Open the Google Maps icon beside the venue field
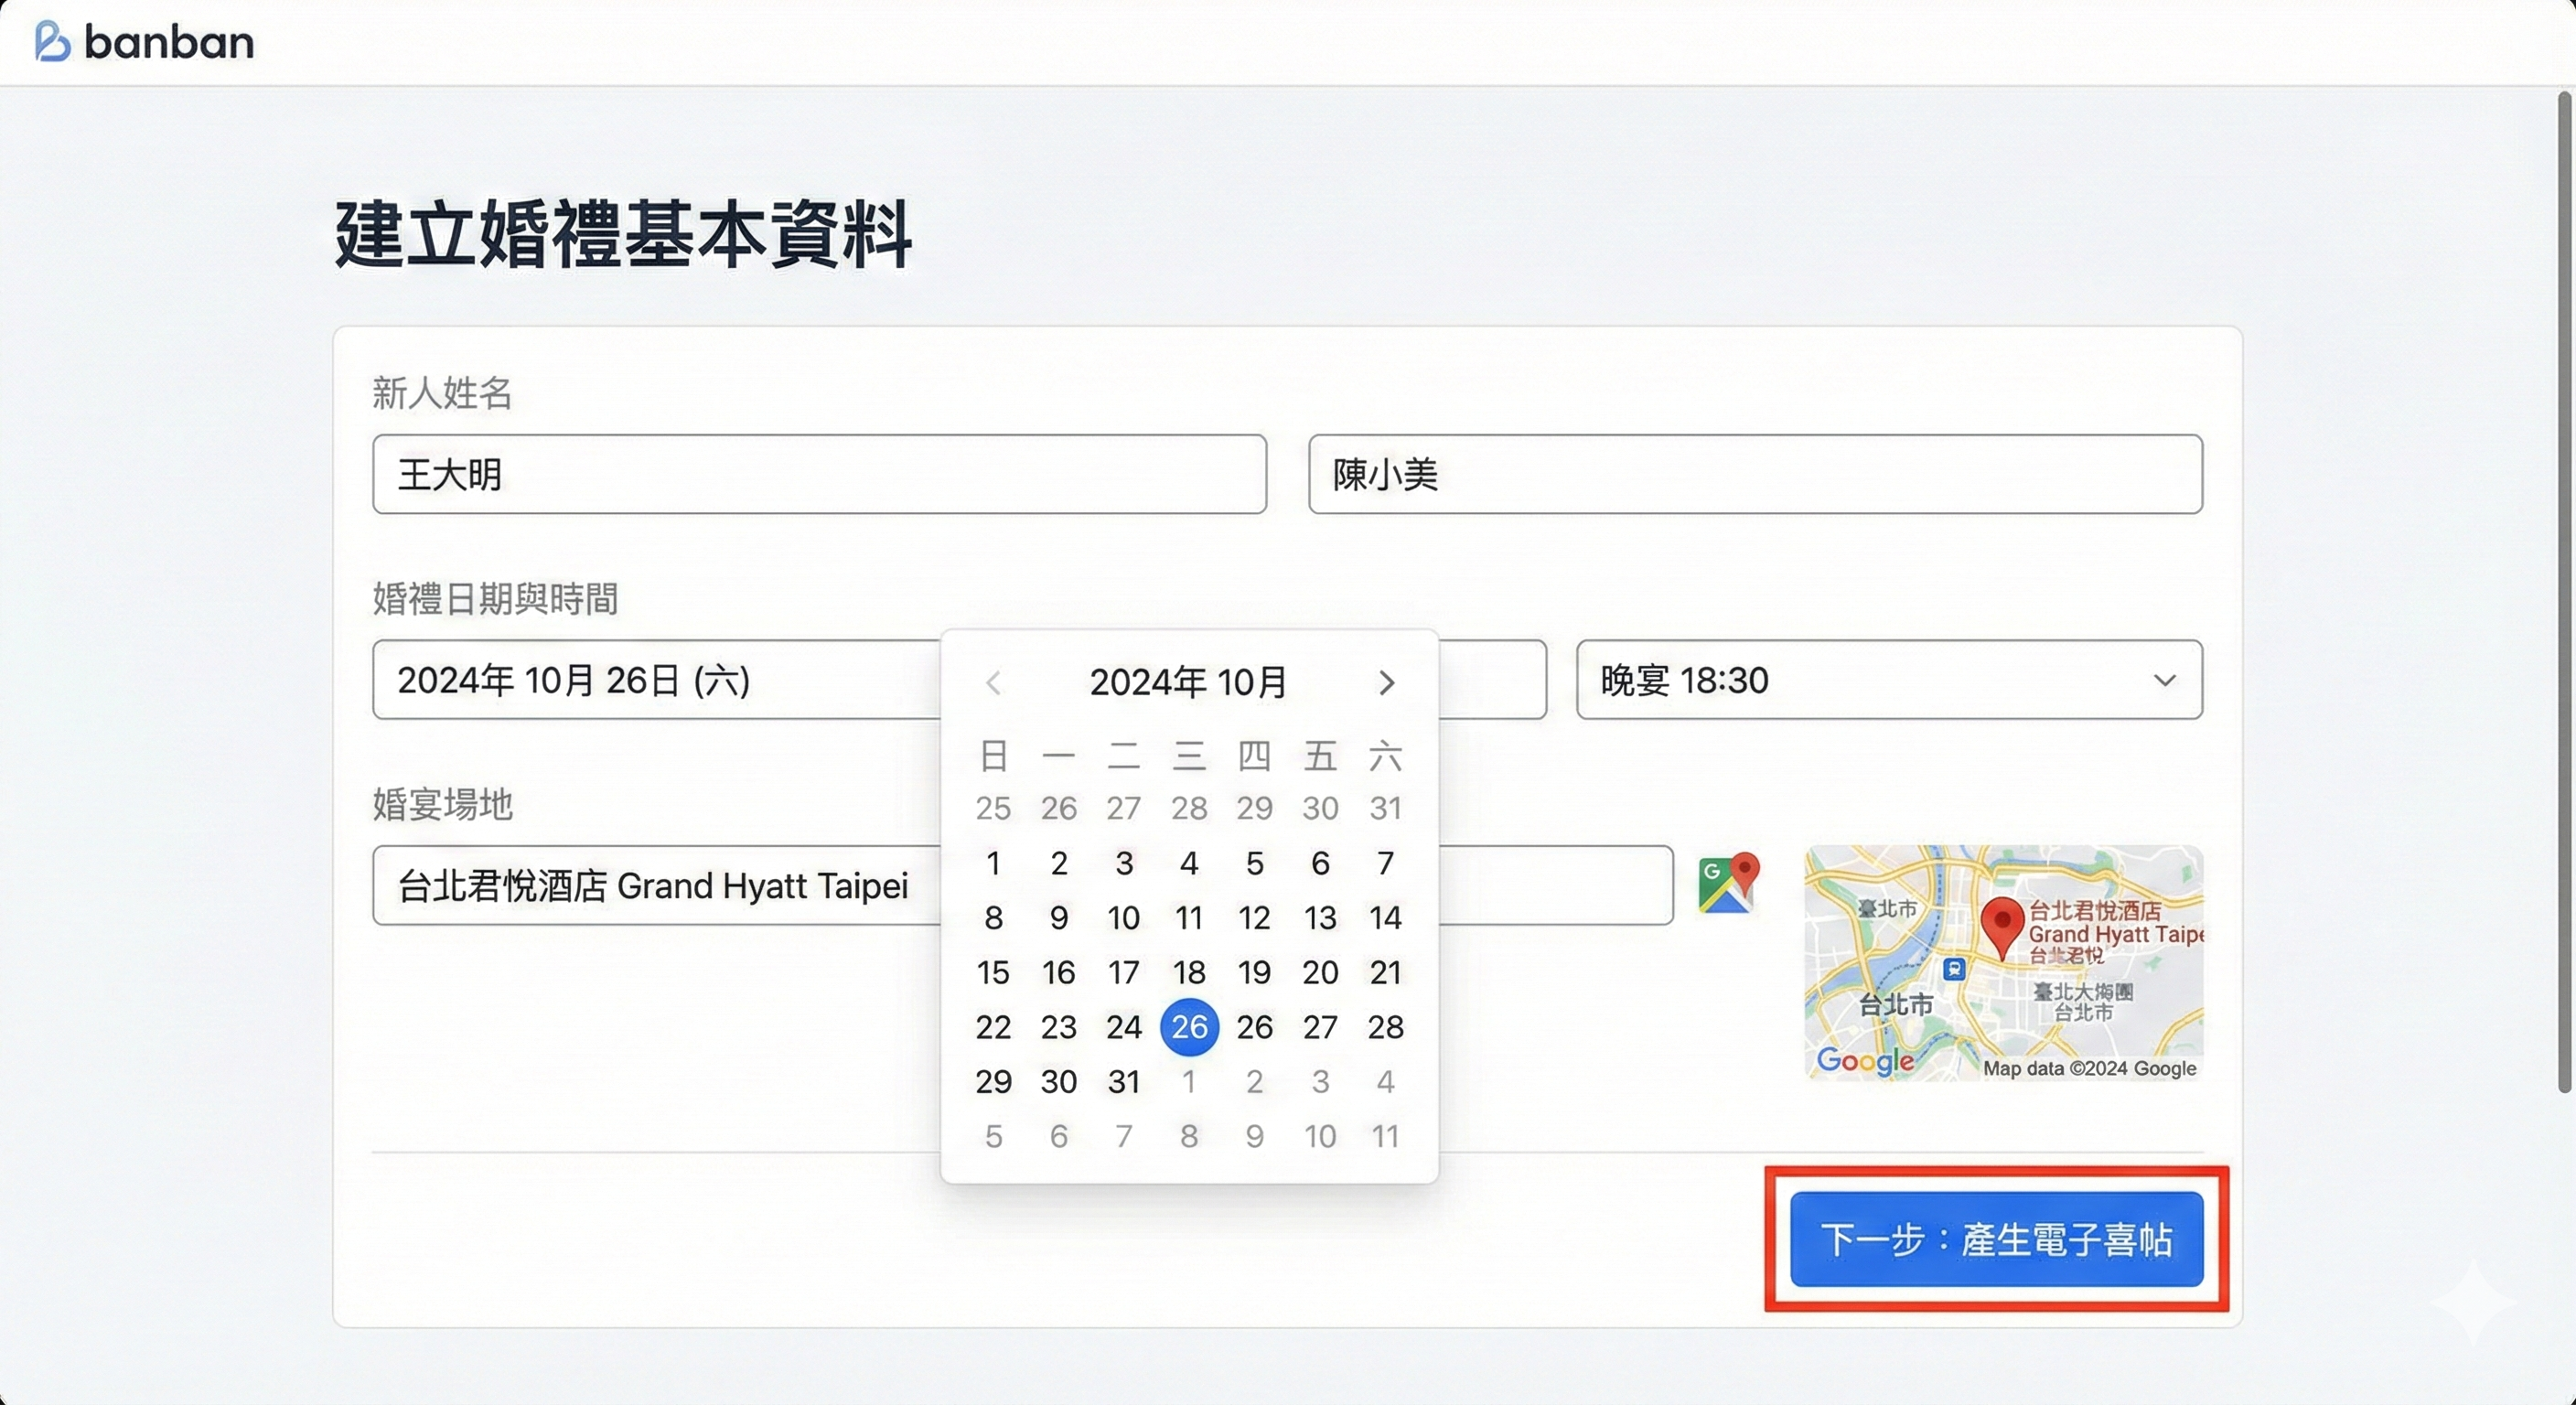 click(1726, 884)
